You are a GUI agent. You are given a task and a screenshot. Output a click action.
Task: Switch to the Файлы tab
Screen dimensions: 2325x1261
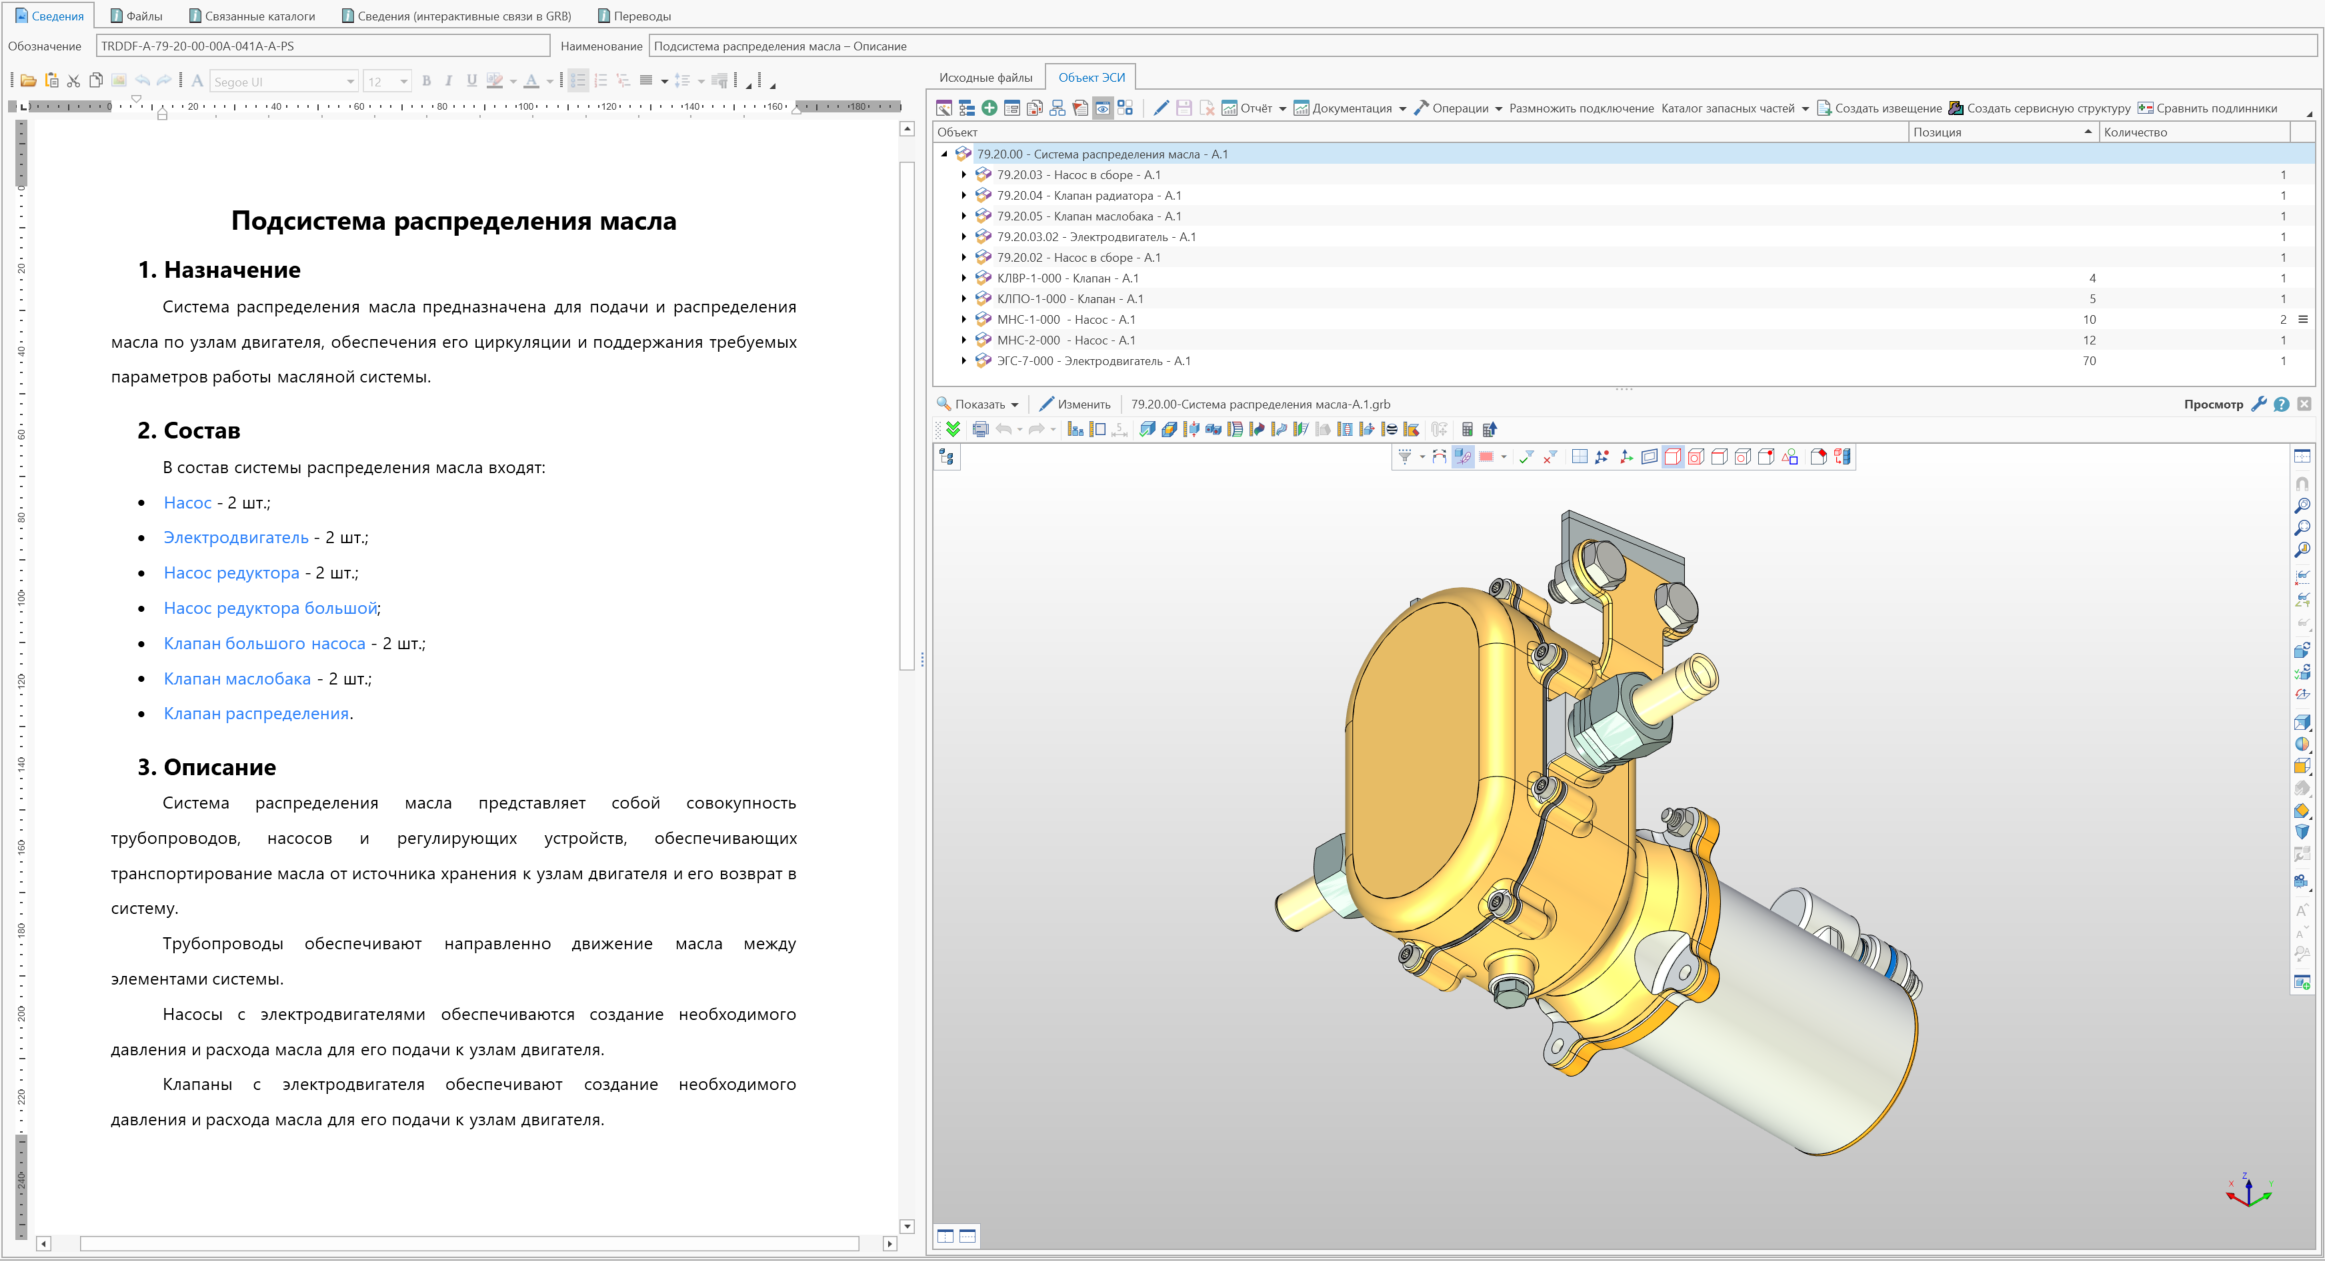(137, 16)
